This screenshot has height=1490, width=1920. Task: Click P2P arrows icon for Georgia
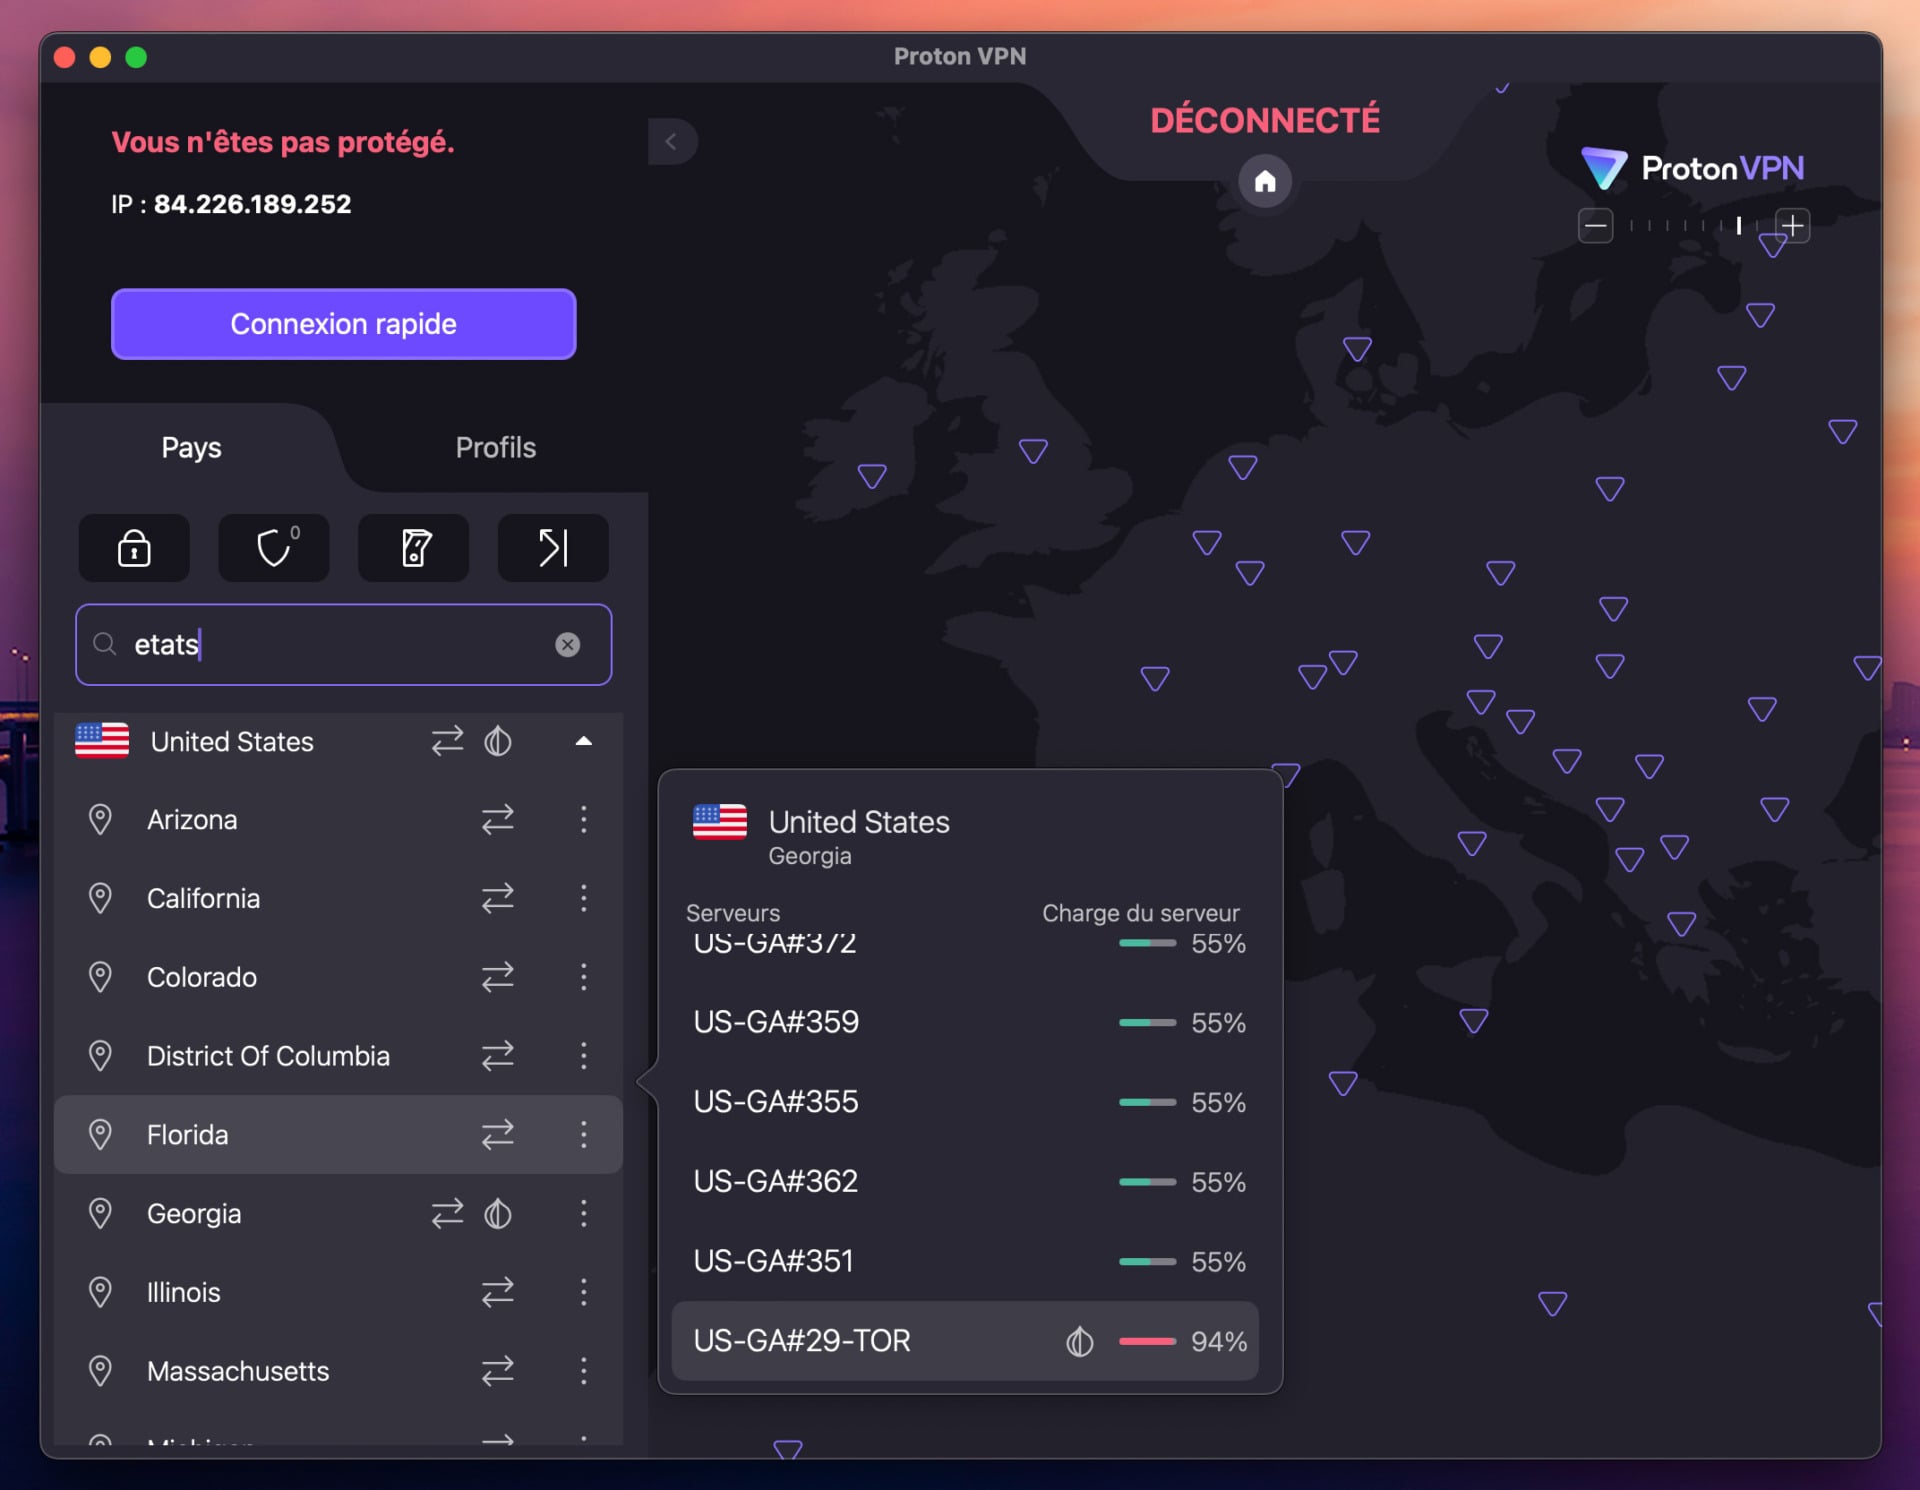447,1214
